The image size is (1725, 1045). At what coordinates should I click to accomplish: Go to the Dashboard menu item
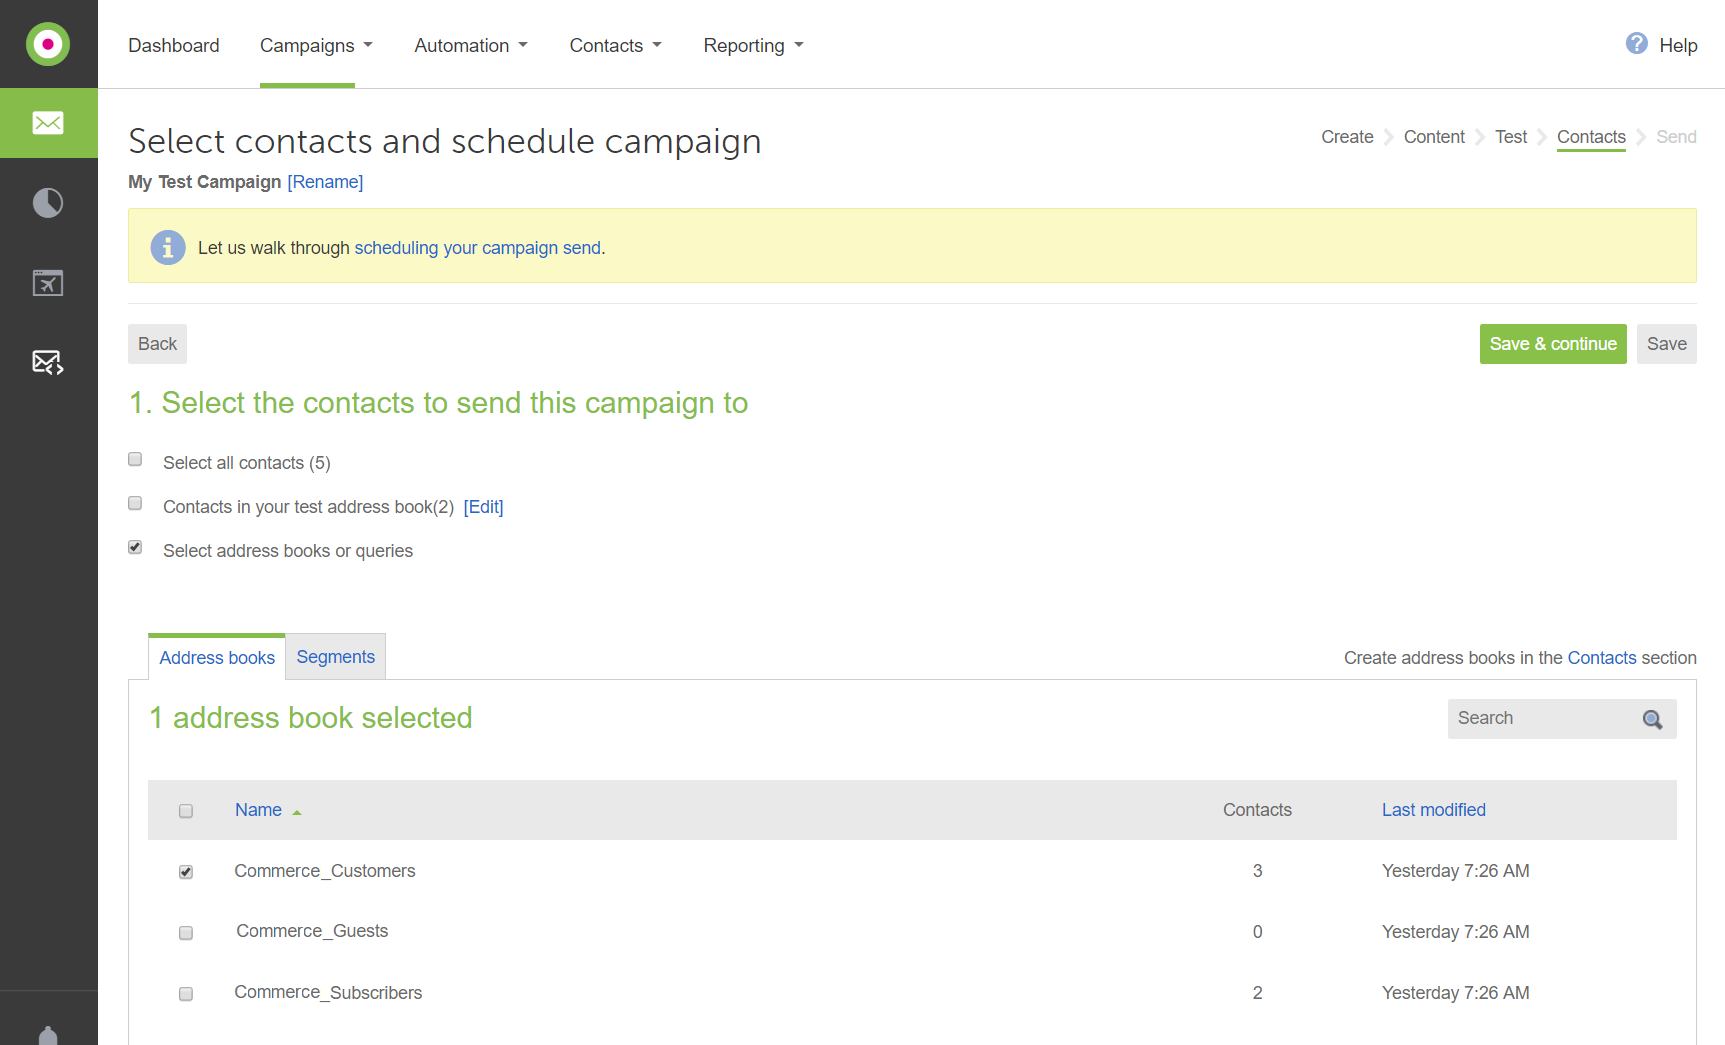(174, 46)
